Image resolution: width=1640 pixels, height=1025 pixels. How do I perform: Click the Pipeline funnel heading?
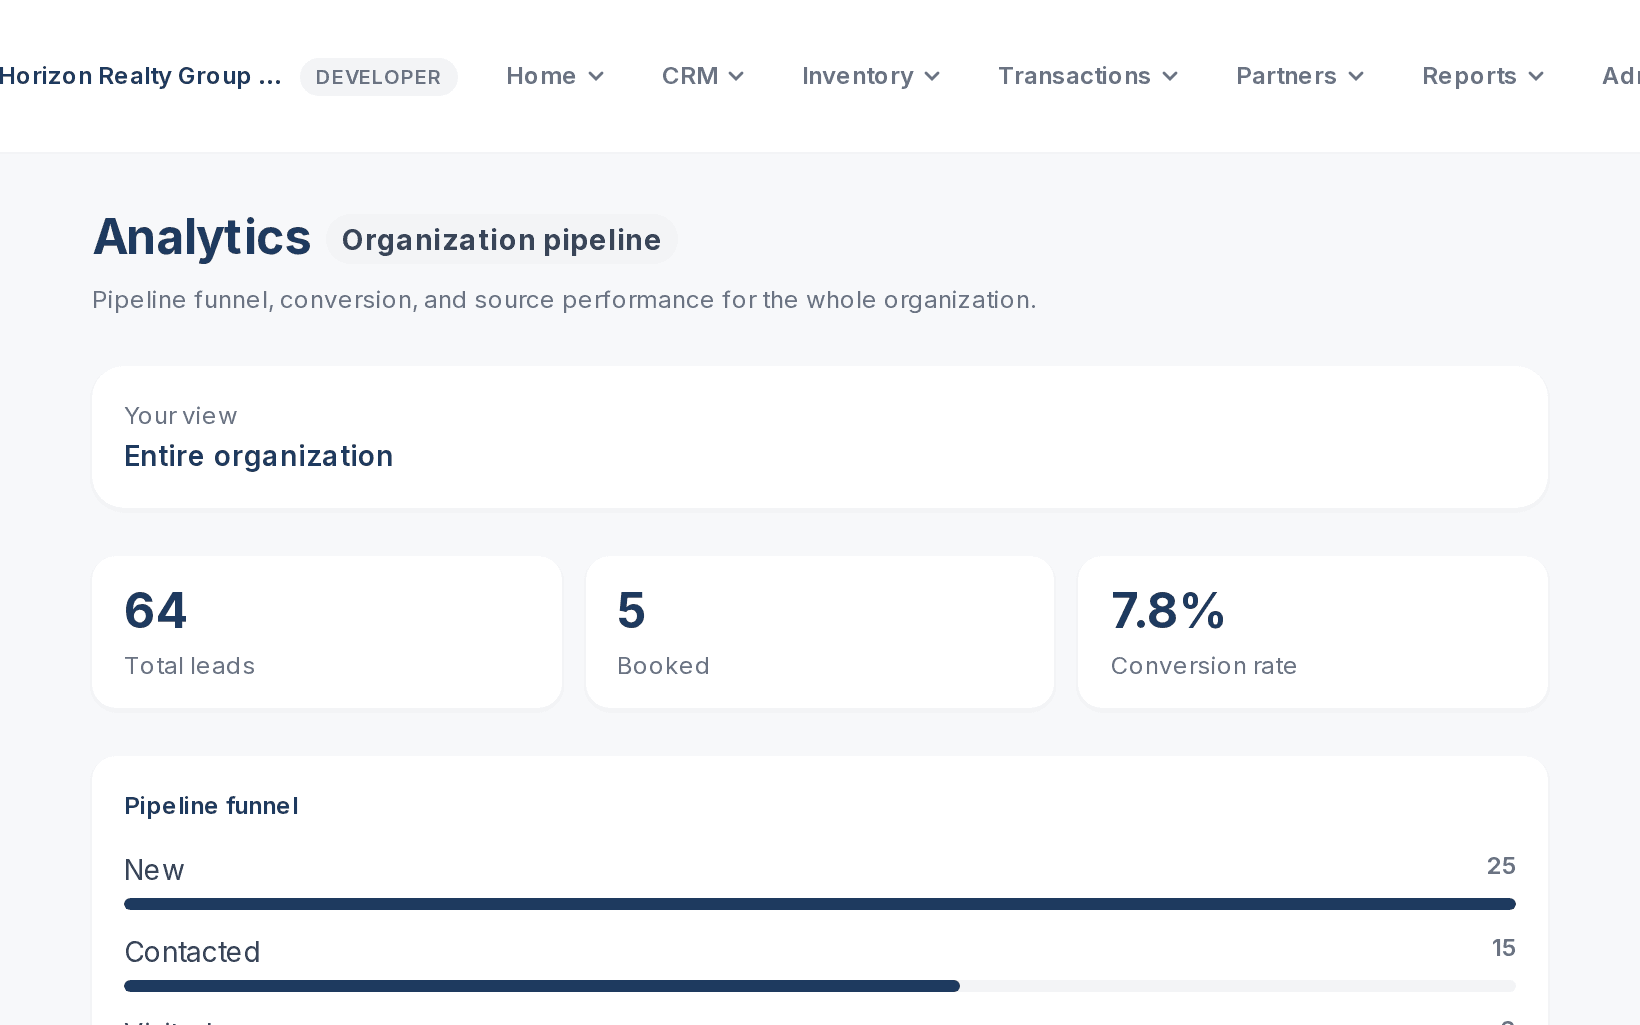[211, 806]
